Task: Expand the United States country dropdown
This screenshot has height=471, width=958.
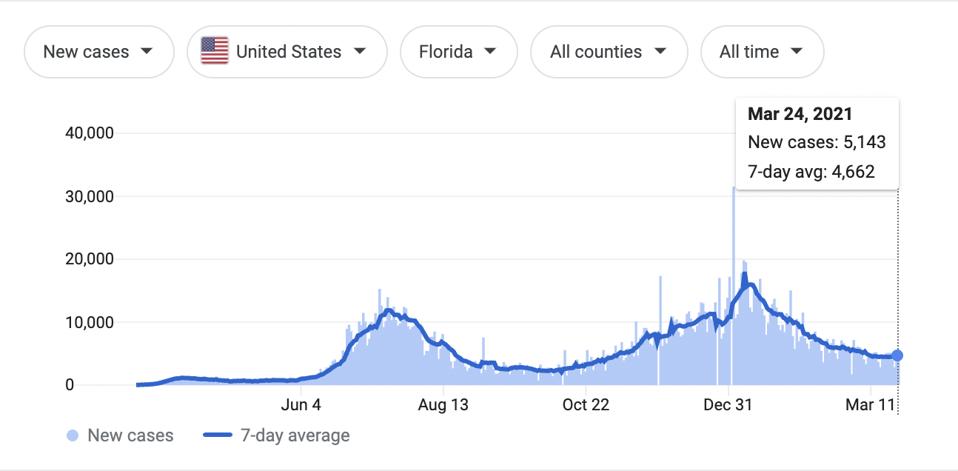Action: pyautogui.click(x=286, y=52)
